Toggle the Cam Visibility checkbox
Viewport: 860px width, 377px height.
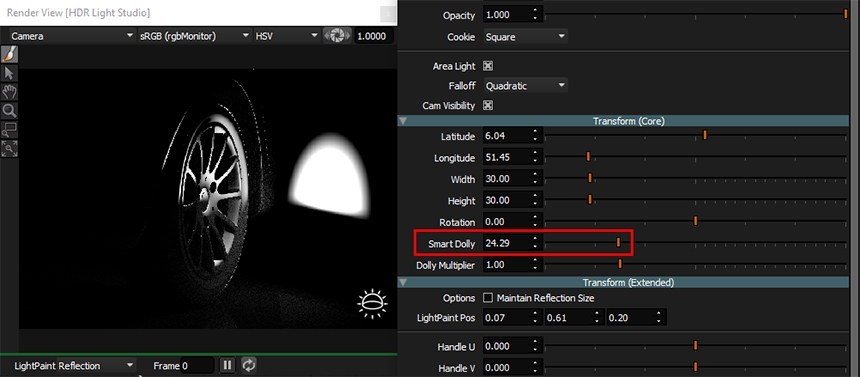click(488, 105)
